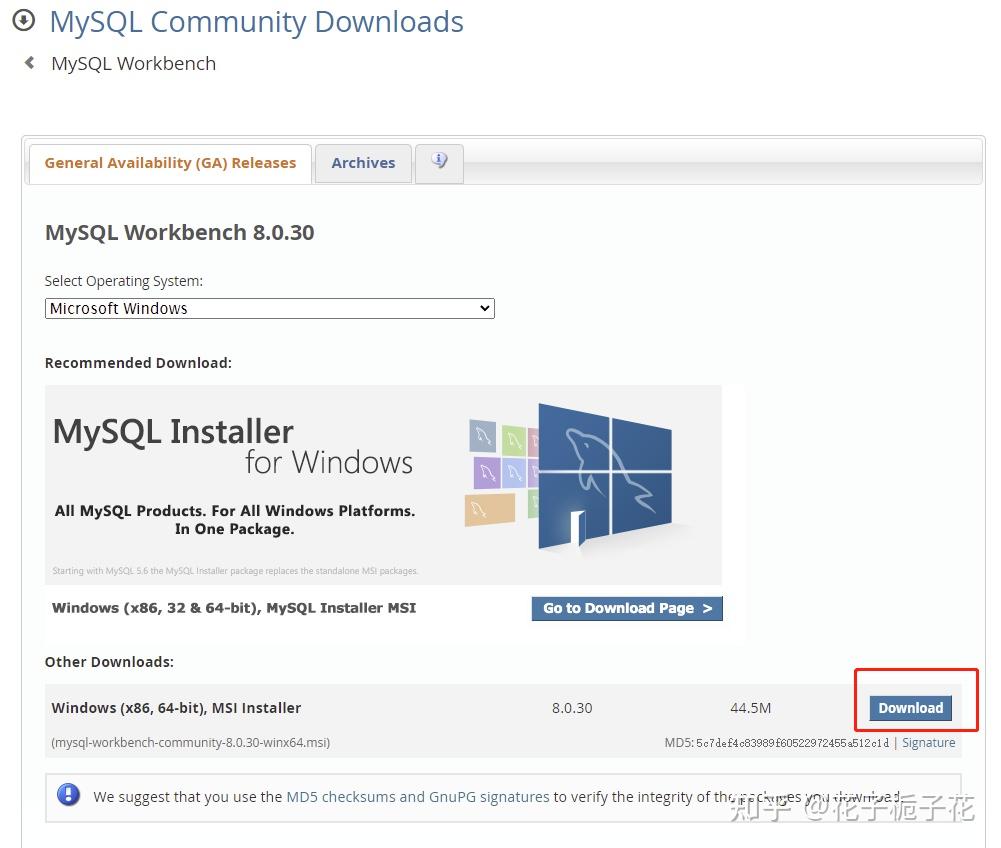Click the Download button for the MSI Installer

pyautogui.click(x=910, y=707)
